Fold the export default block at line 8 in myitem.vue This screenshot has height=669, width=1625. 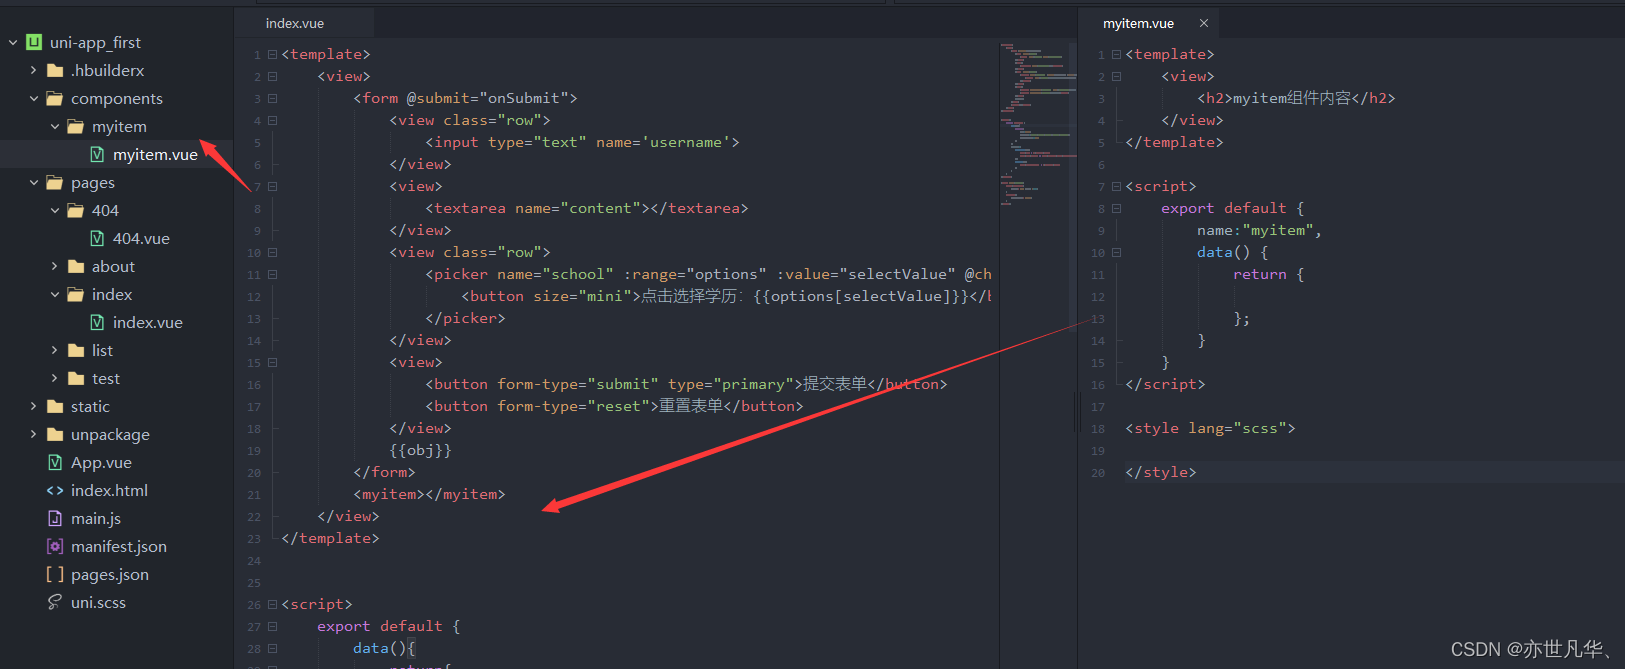1116,209
